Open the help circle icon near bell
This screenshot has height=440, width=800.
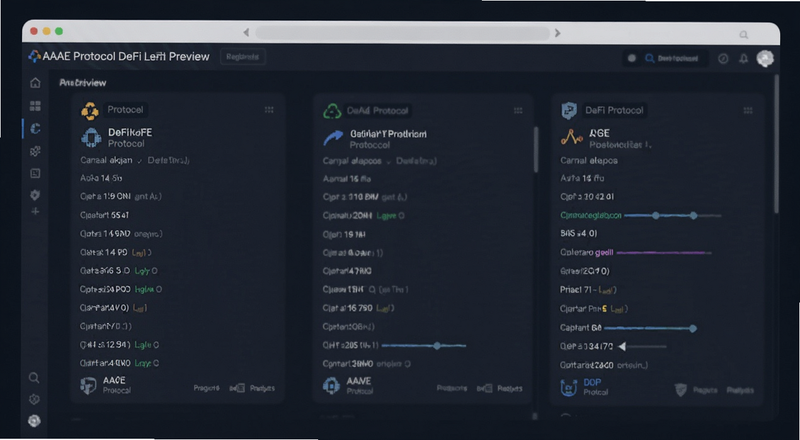click(x=723, y=59)
